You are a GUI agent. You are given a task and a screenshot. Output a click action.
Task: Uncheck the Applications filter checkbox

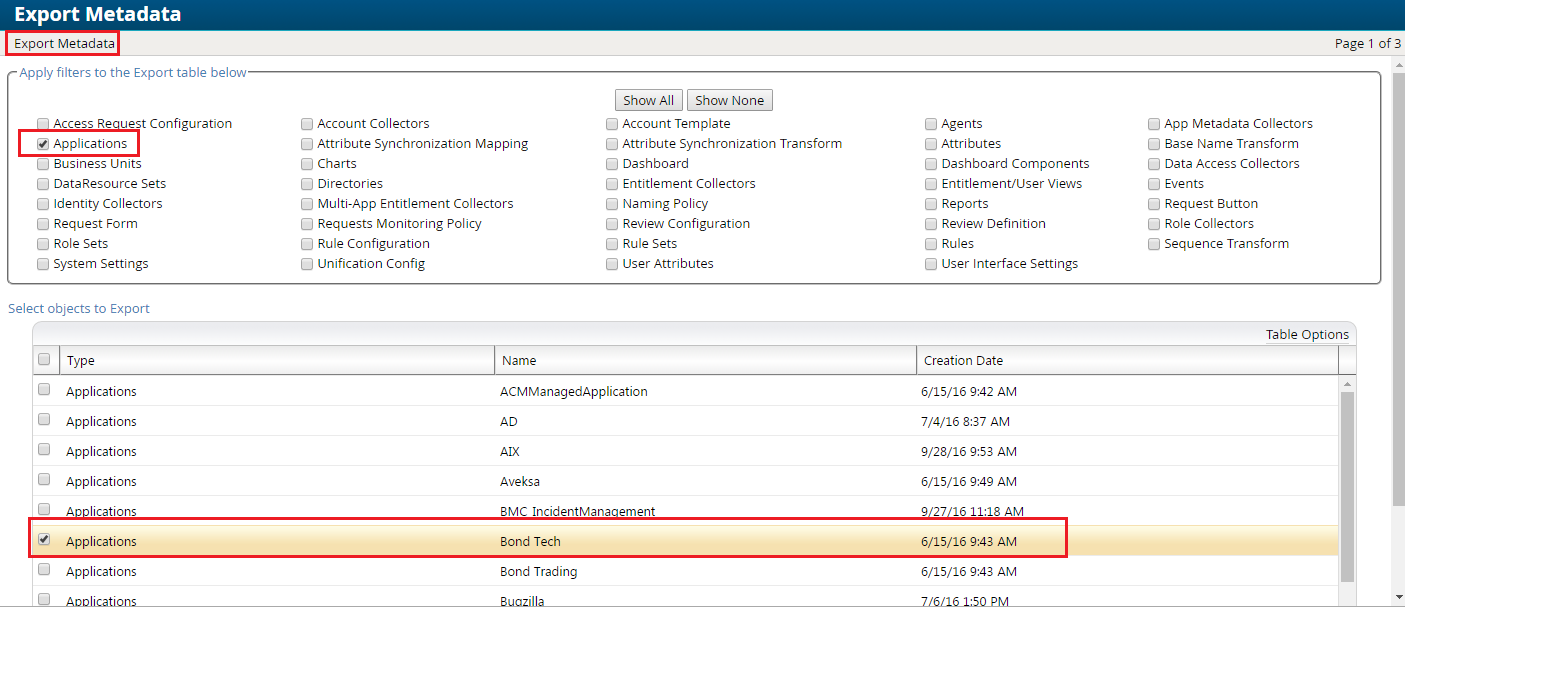click(43, 144)
